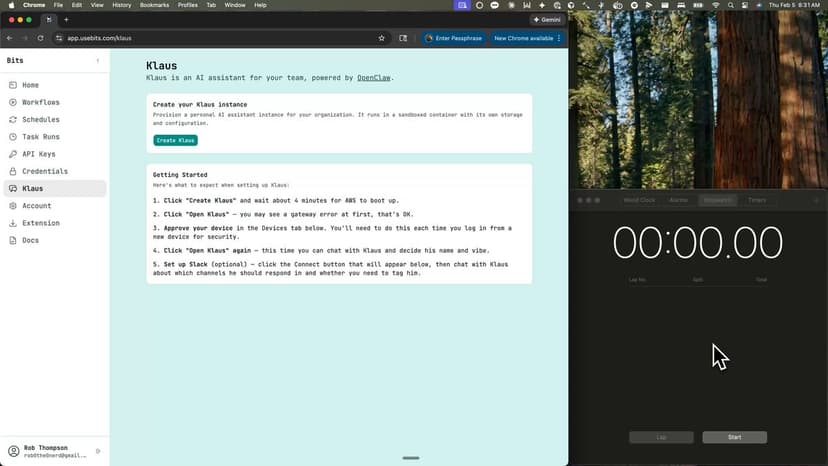
Task: Click the Bits logo text in sidebar
Action: point(15,61)
